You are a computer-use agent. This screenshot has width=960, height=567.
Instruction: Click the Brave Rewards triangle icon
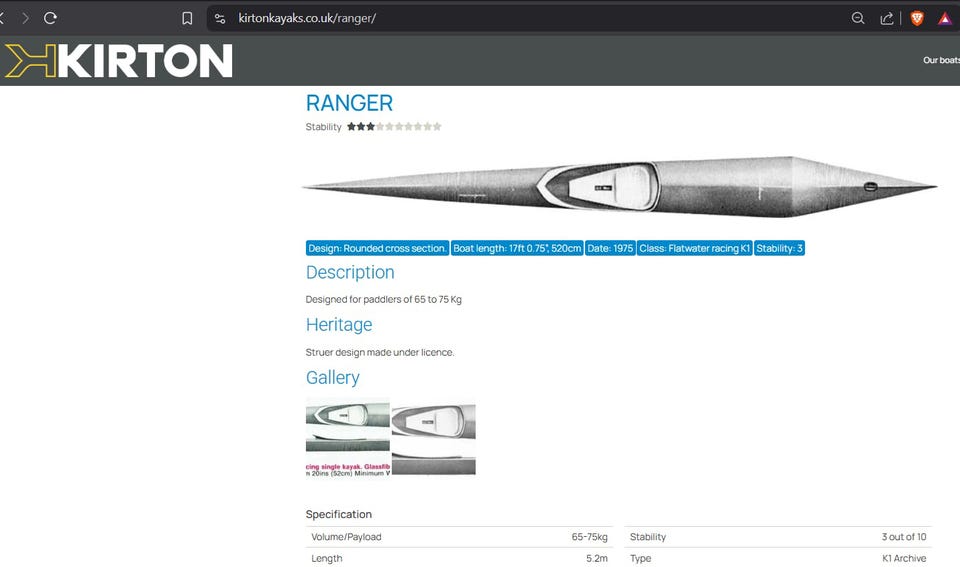pos(945,19)
